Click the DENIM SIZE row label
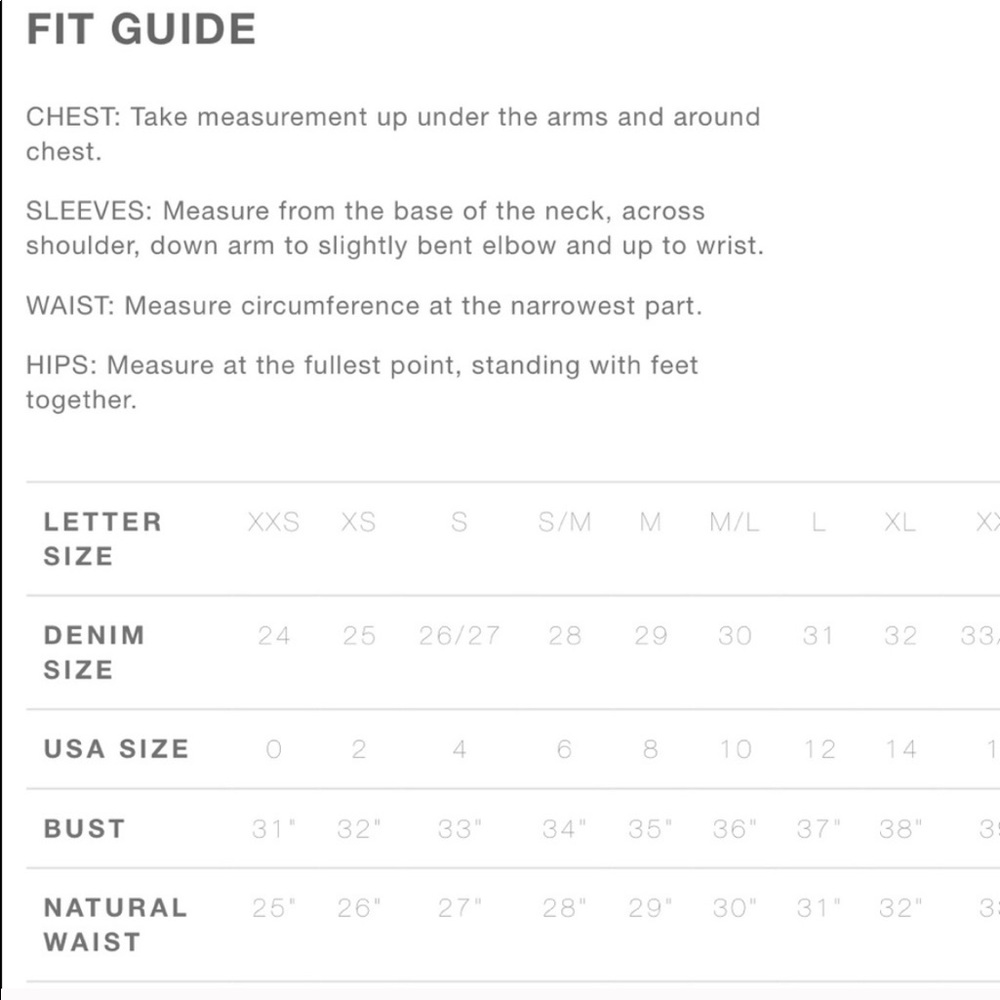 pyautogui.click(x=94, y=652)
